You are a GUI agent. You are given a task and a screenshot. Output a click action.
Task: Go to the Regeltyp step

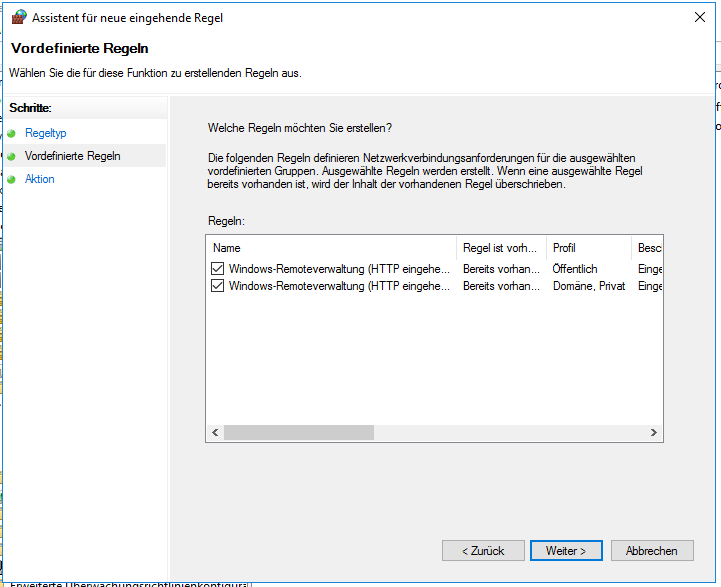(46, 133)
